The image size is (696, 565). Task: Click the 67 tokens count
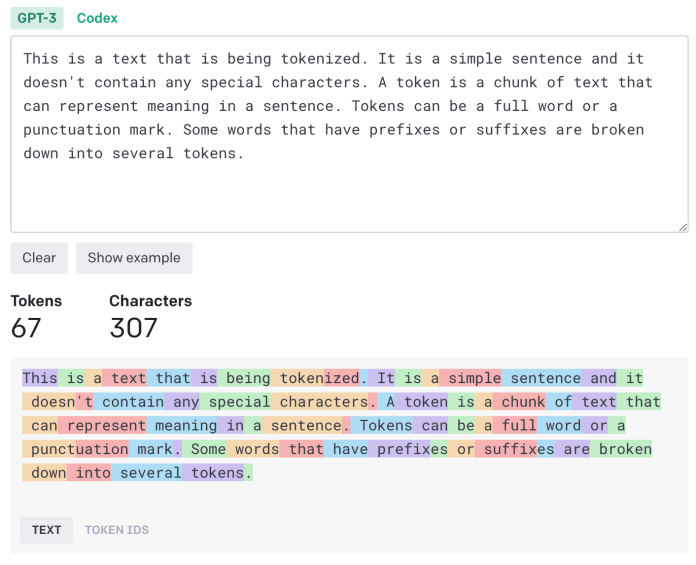(26, 327)
